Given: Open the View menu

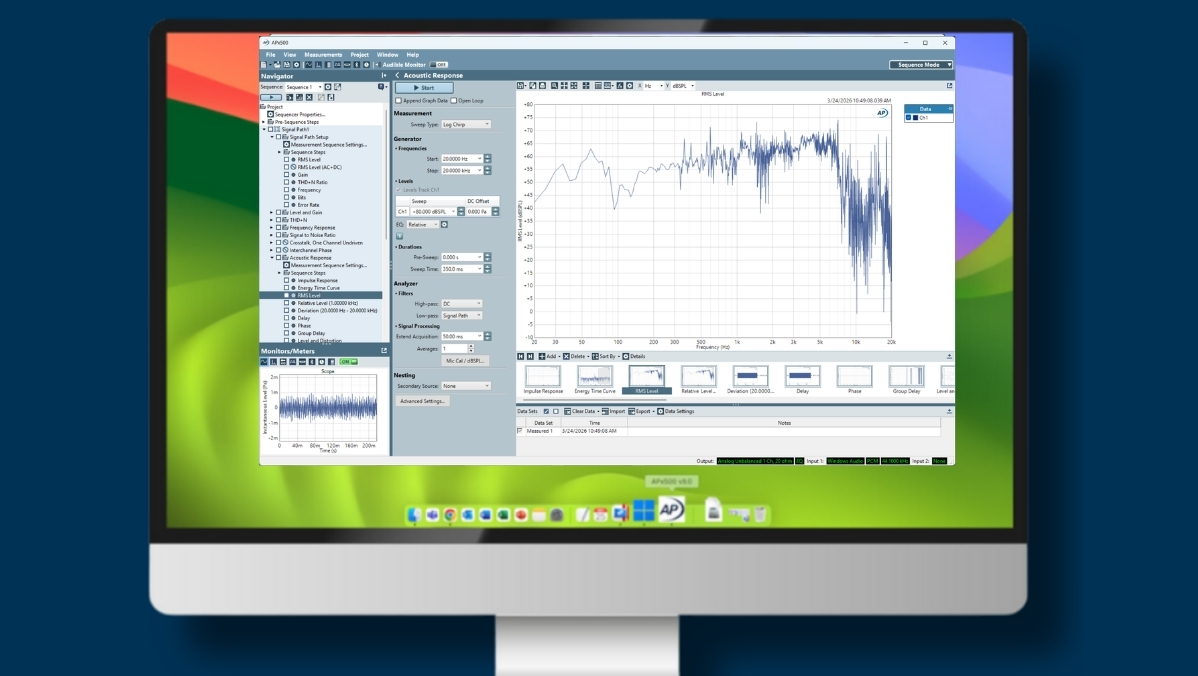Looking at the screenshot, I should tap(290, 55).
